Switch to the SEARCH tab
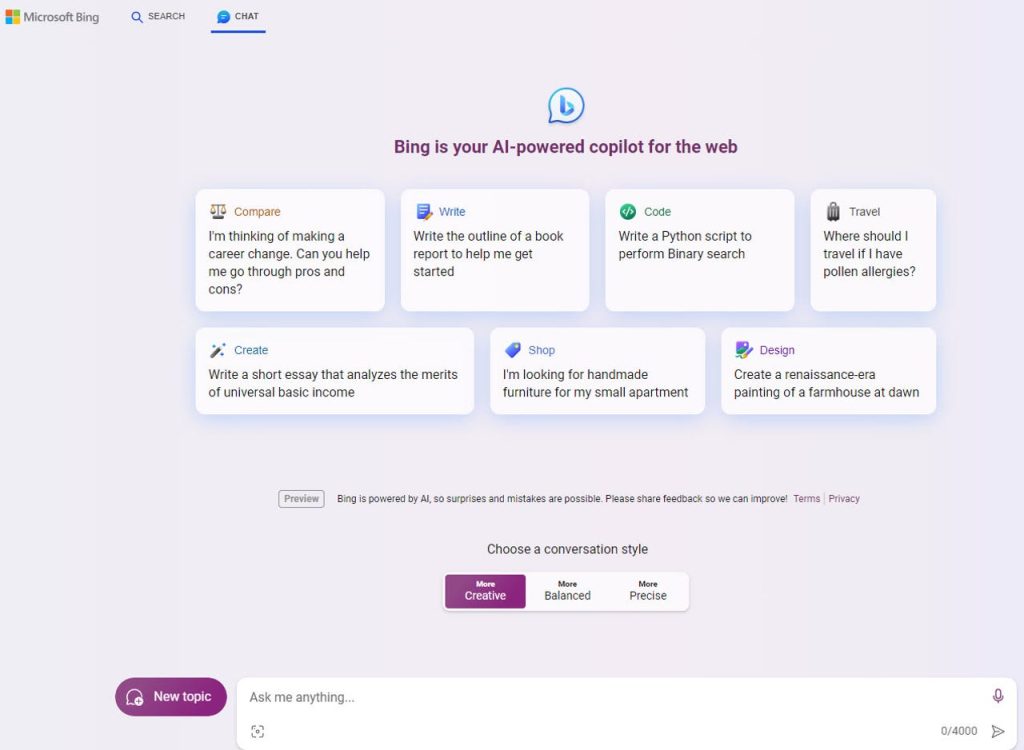This screenshot has width=1024, height=750. tap(157, 16)
